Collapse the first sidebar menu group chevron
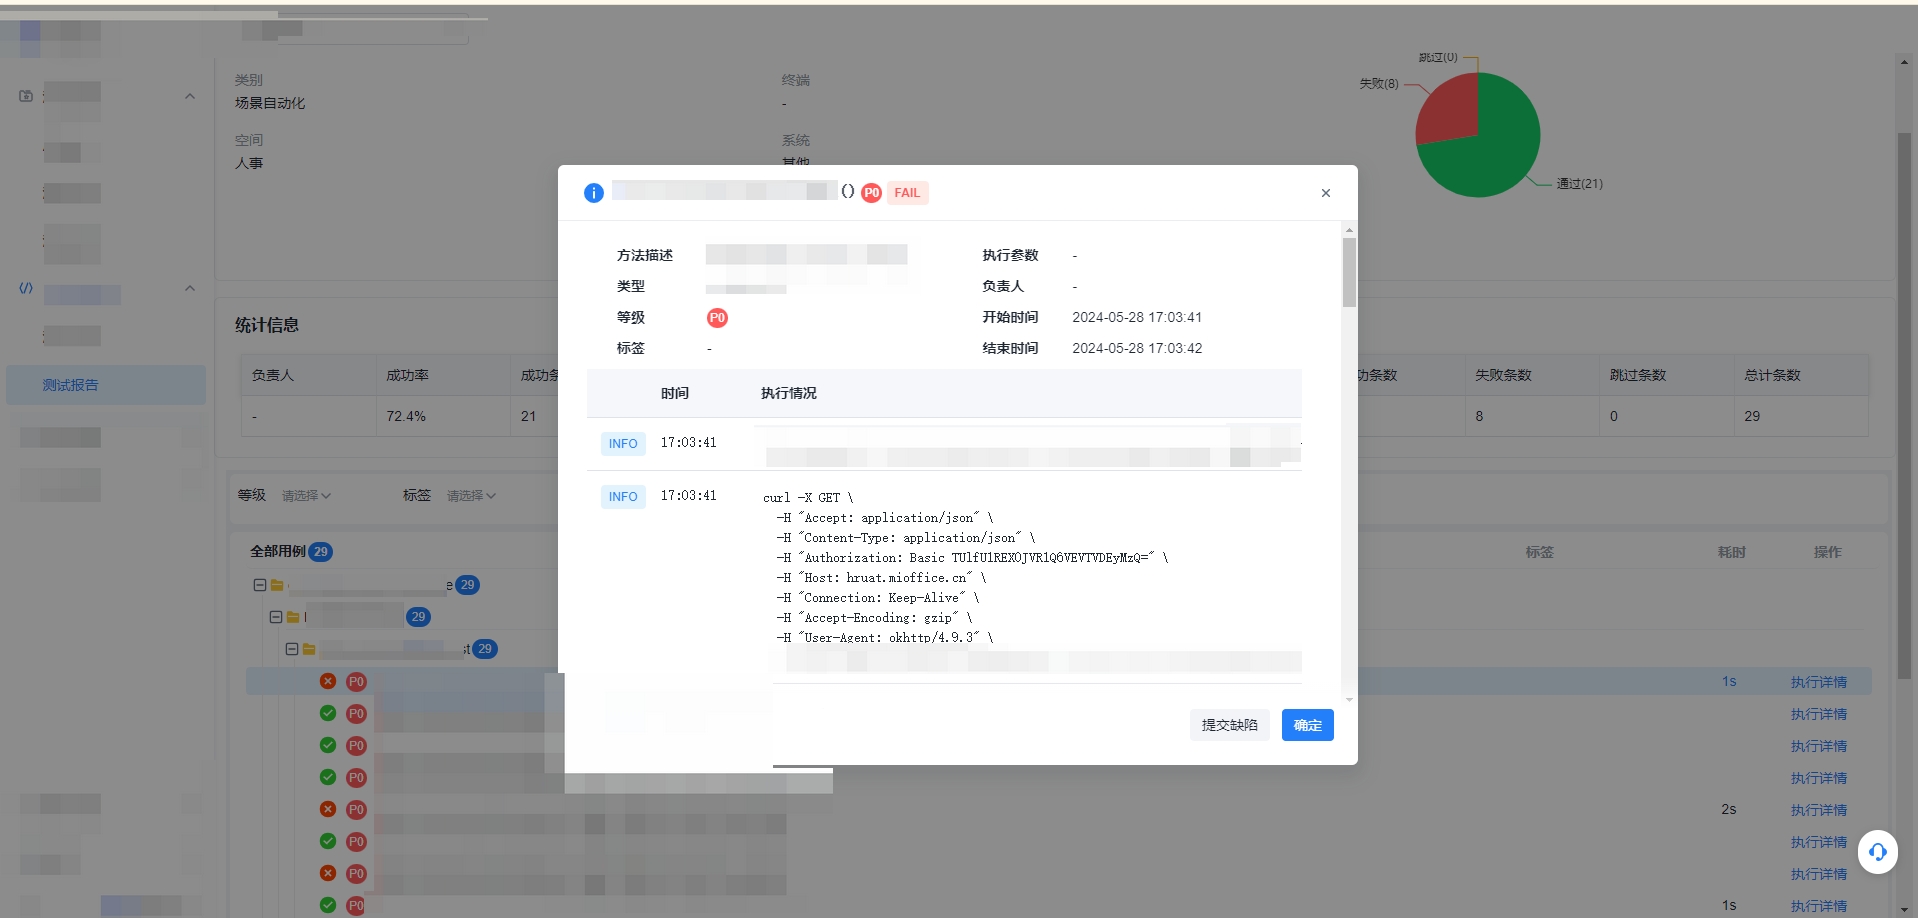 click(190, 96)
